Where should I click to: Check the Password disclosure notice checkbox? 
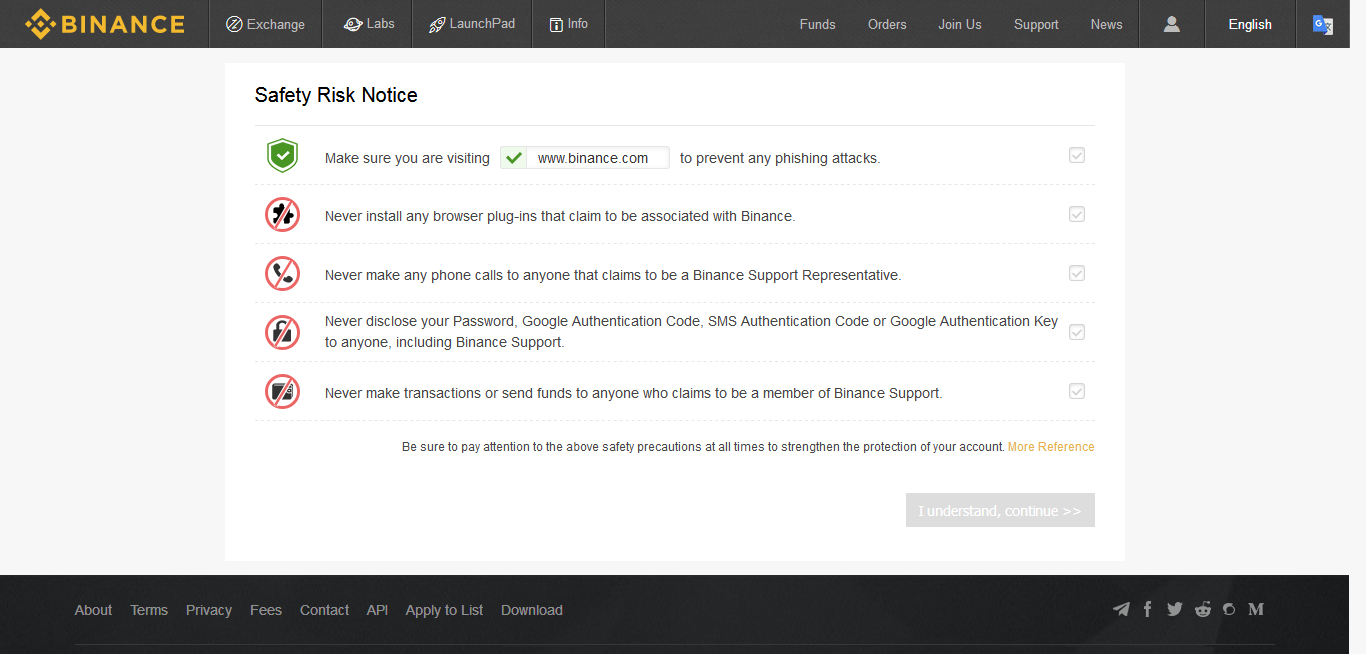(1077, 332)
